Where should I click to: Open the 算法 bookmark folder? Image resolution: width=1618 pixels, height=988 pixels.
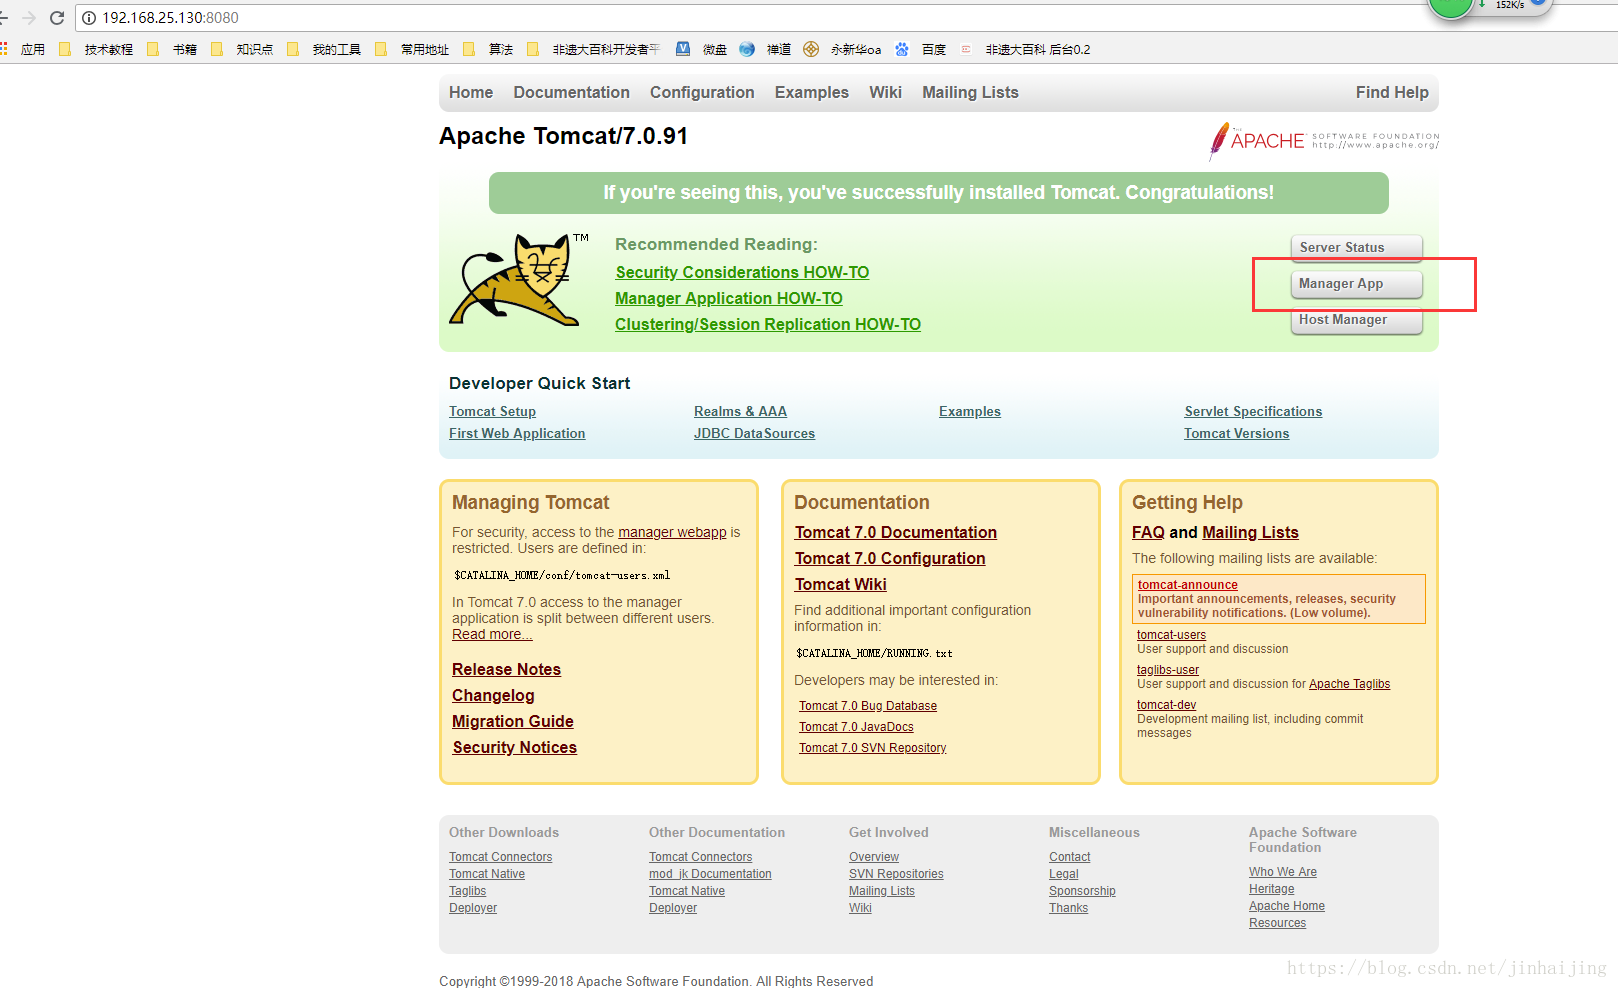tap(489, 49)
